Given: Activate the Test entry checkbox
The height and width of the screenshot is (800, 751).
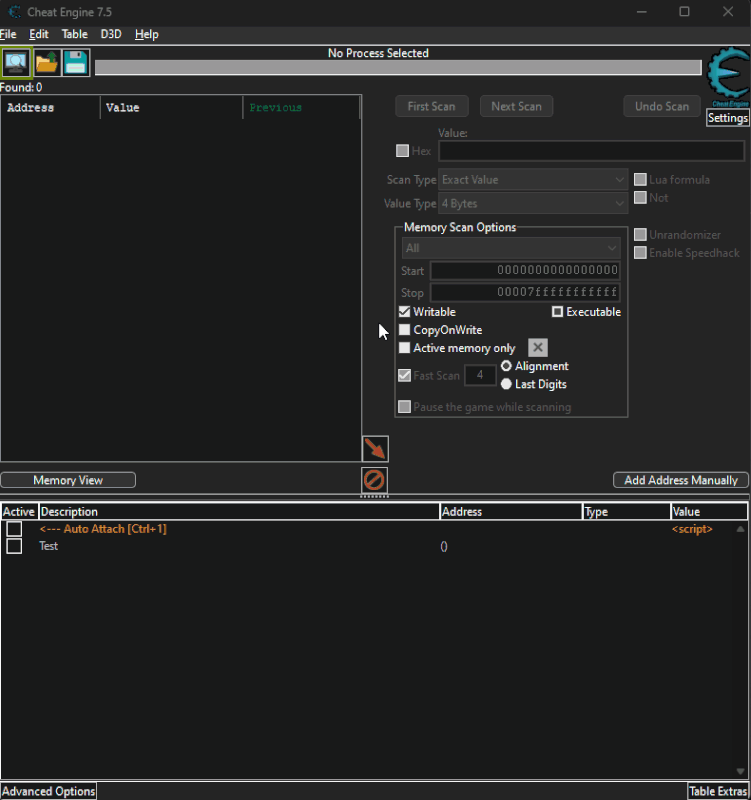Looking at the screenshot, I should (14, 546).
